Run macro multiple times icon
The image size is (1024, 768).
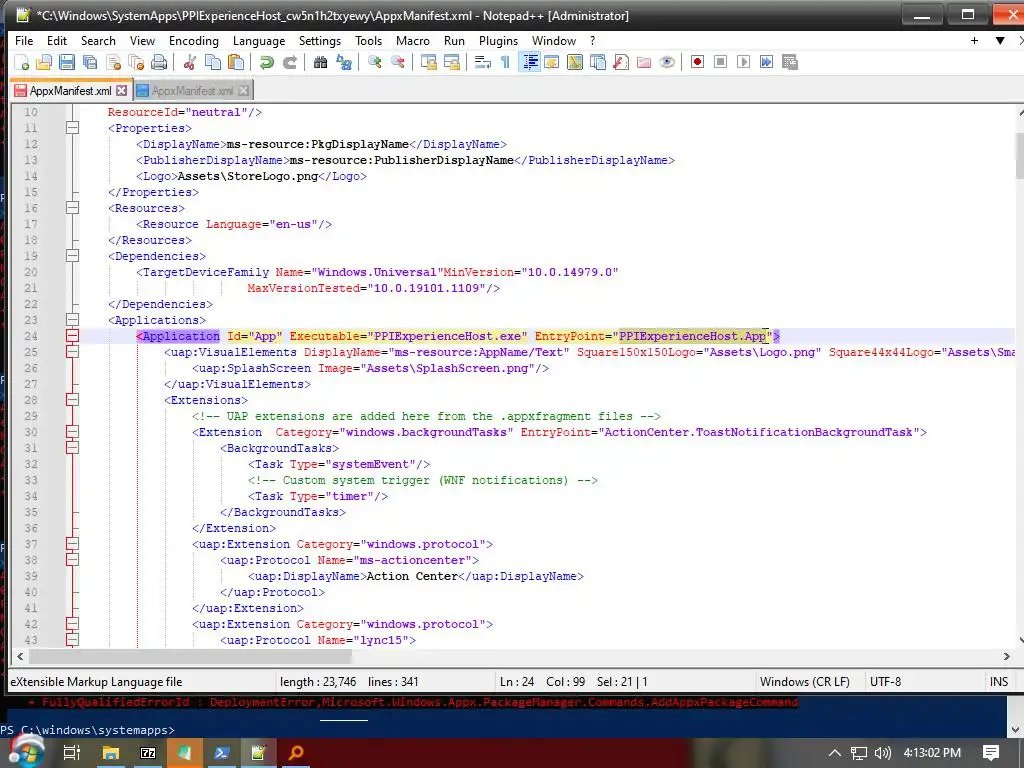pos(766,62)
